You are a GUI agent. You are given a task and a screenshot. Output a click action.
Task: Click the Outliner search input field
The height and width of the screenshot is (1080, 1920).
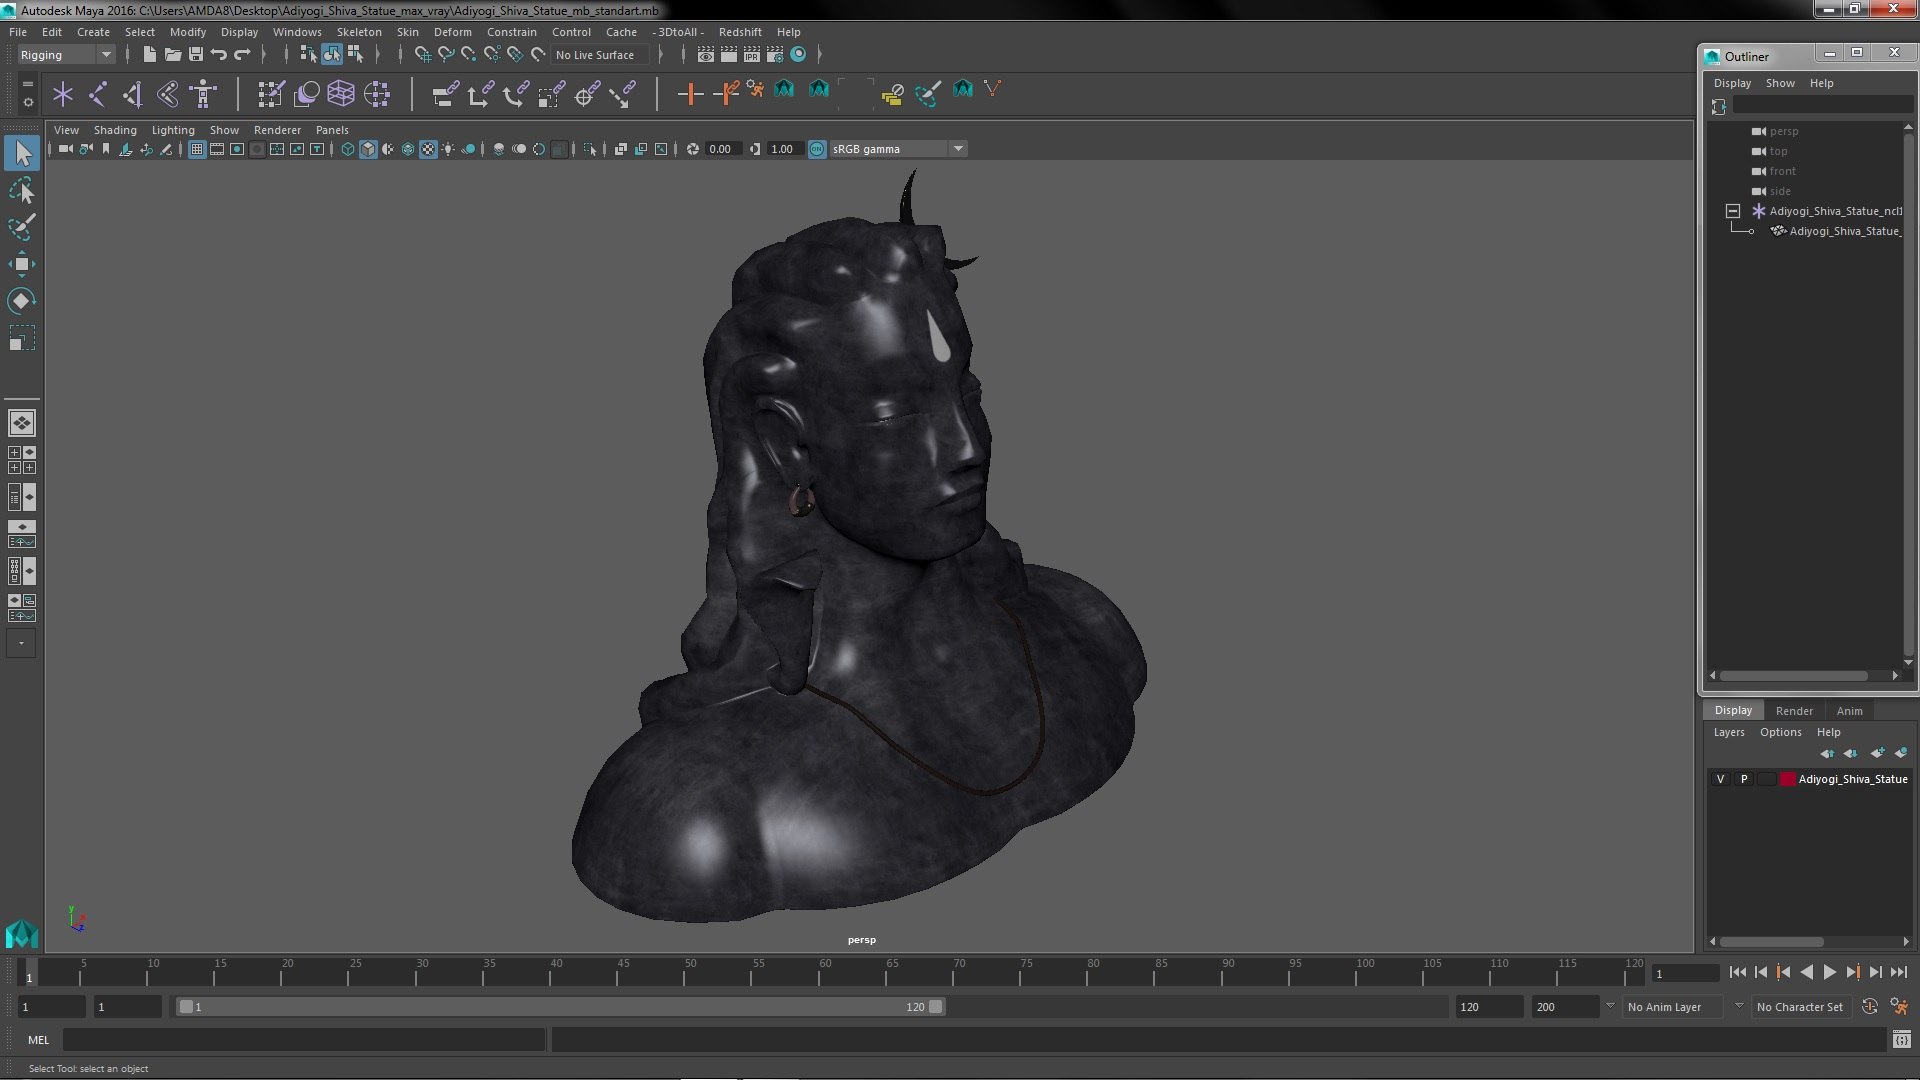(x=1823, y=106)
